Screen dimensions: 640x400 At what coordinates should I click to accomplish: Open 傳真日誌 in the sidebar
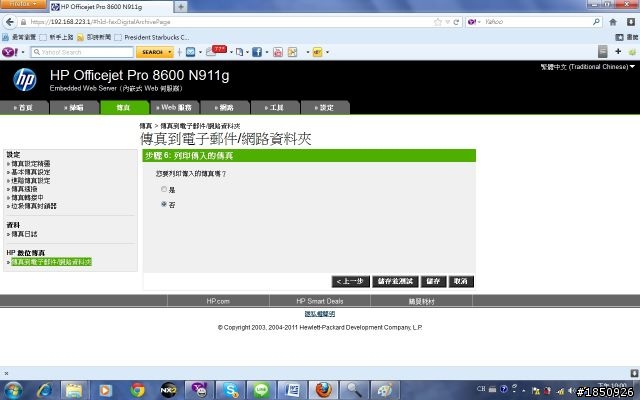(24, 234)
